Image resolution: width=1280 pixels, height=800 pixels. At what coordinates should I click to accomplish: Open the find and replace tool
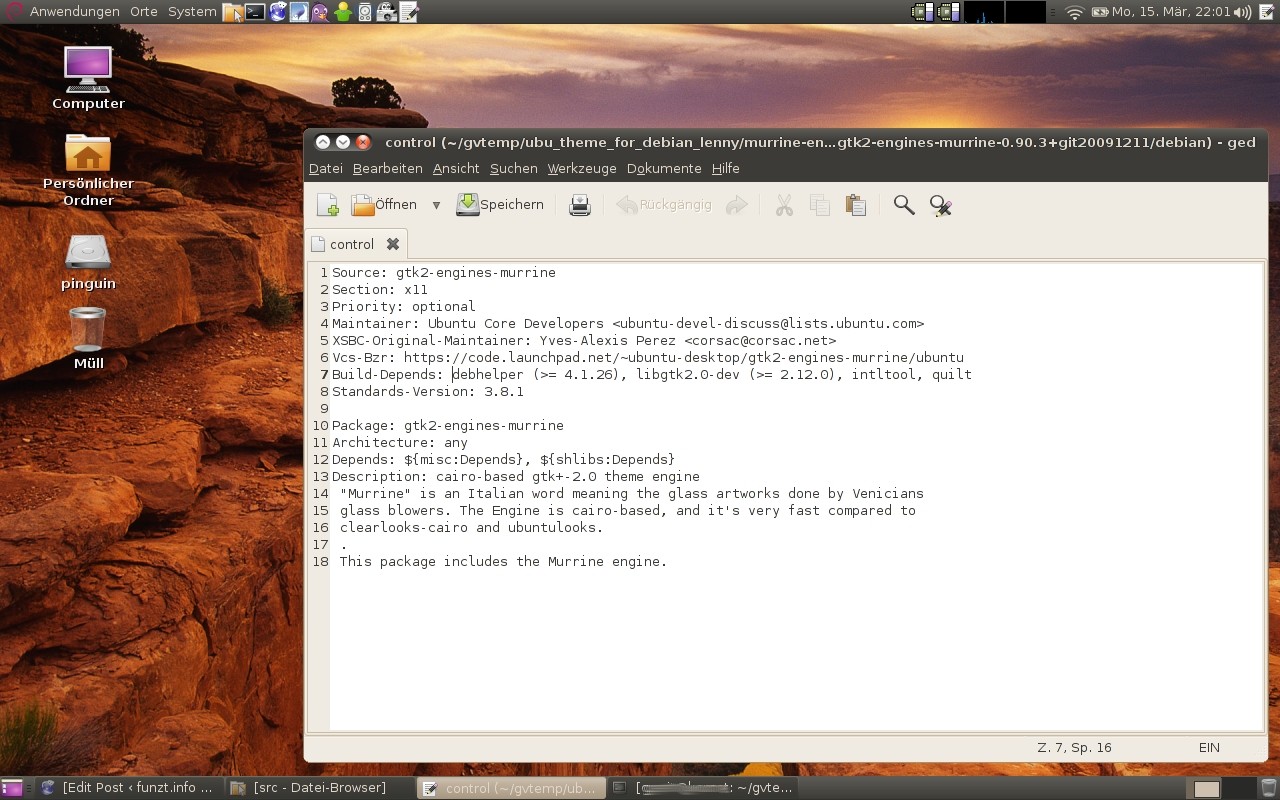tap(940, 205)
